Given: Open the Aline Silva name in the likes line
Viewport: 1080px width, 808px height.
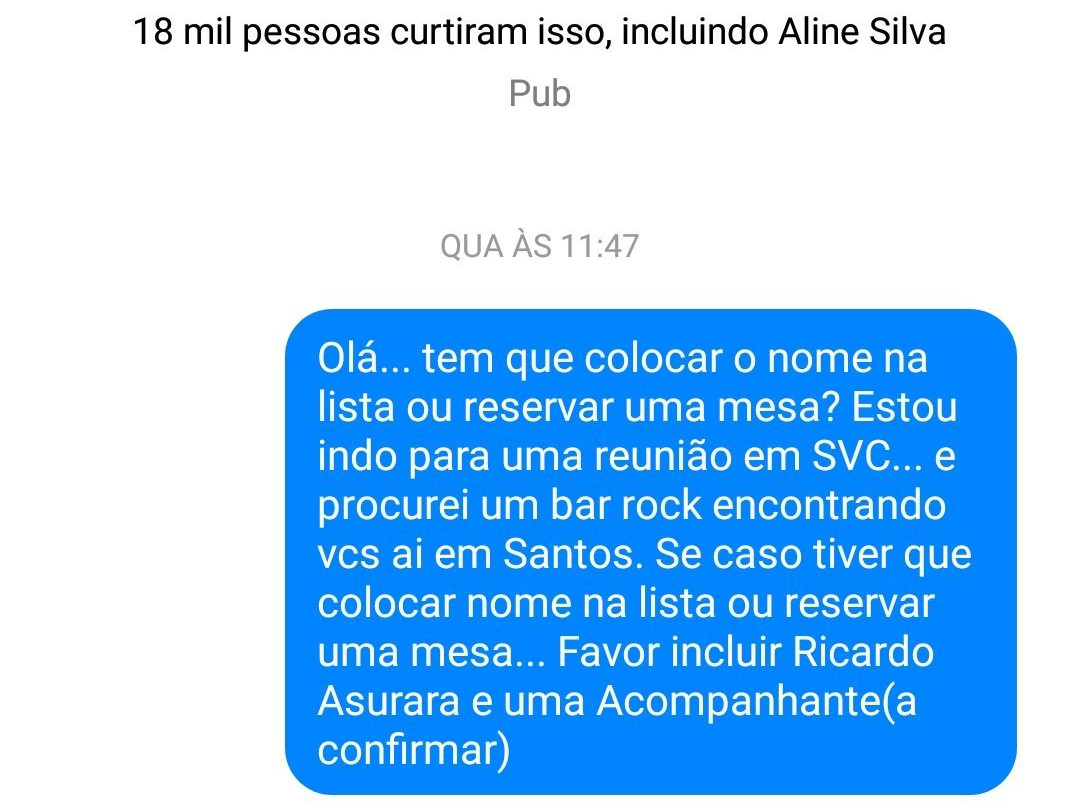Looking at the screenshot, I should (862, 32).
